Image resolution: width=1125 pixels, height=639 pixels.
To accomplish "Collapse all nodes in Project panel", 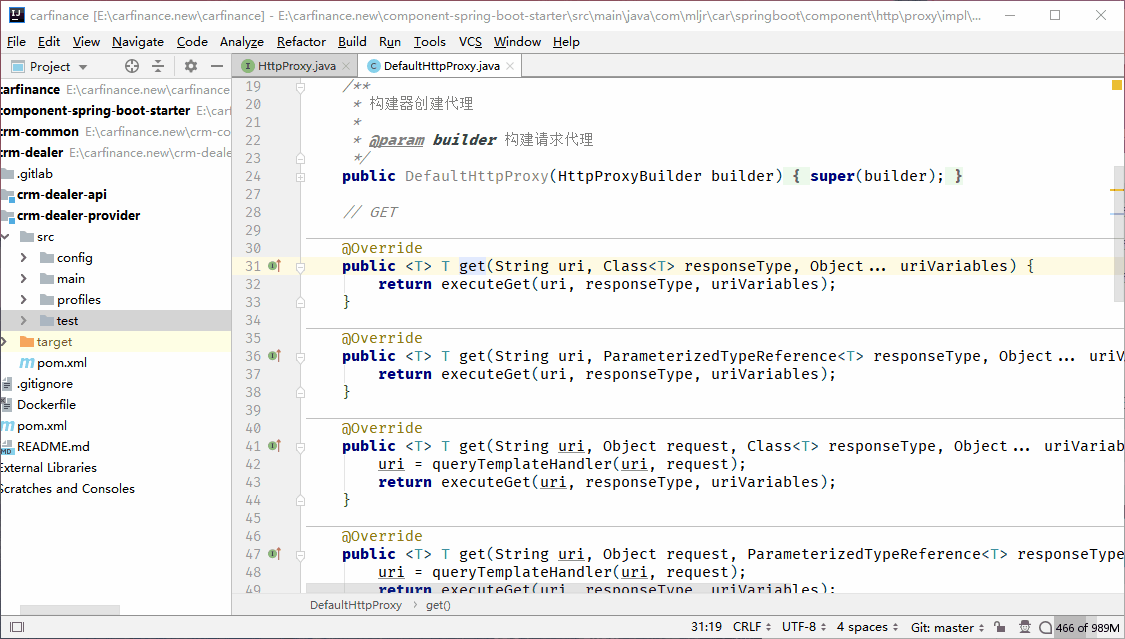I will (x=158, y=66).
